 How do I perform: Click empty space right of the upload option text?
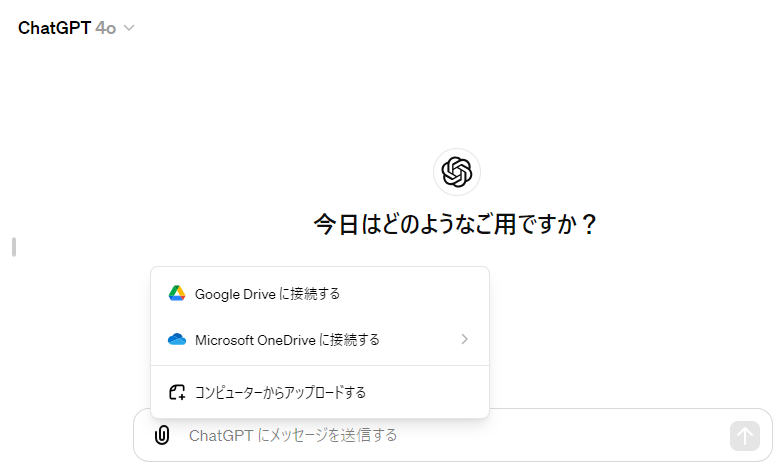click(x=430, y=392)
